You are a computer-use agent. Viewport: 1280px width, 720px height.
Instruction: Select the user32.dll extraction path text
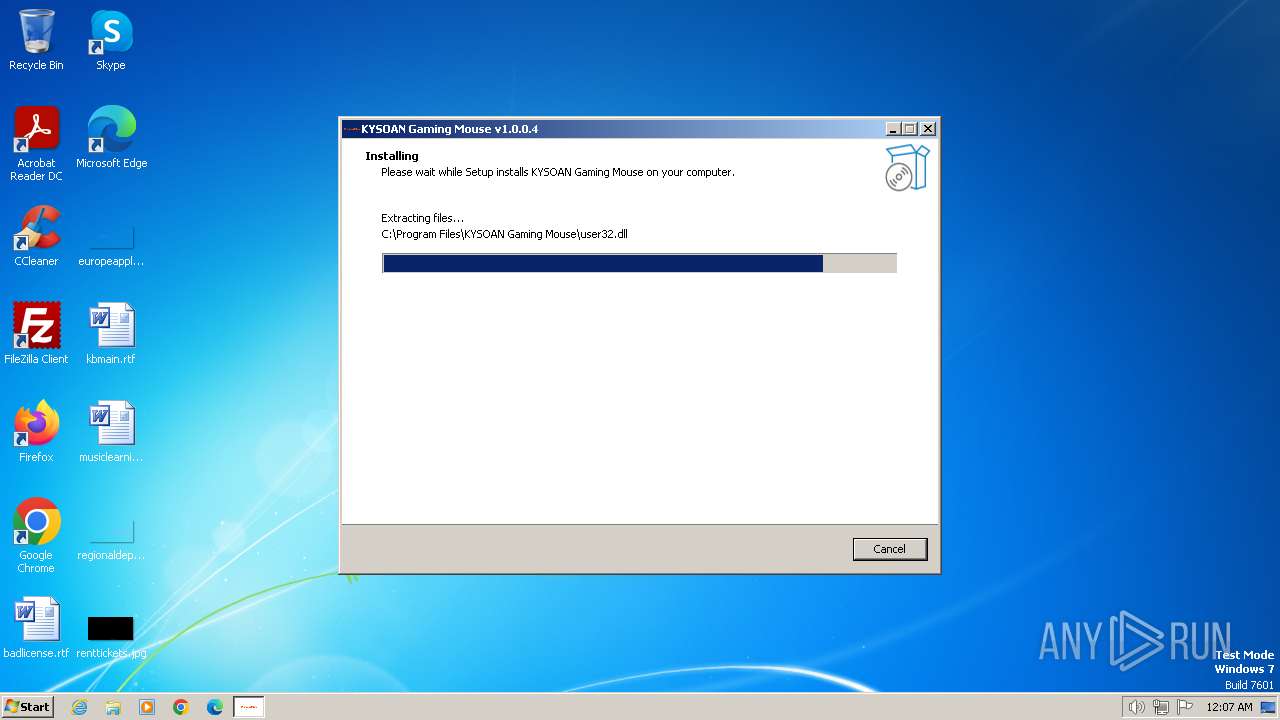(504, 234)
